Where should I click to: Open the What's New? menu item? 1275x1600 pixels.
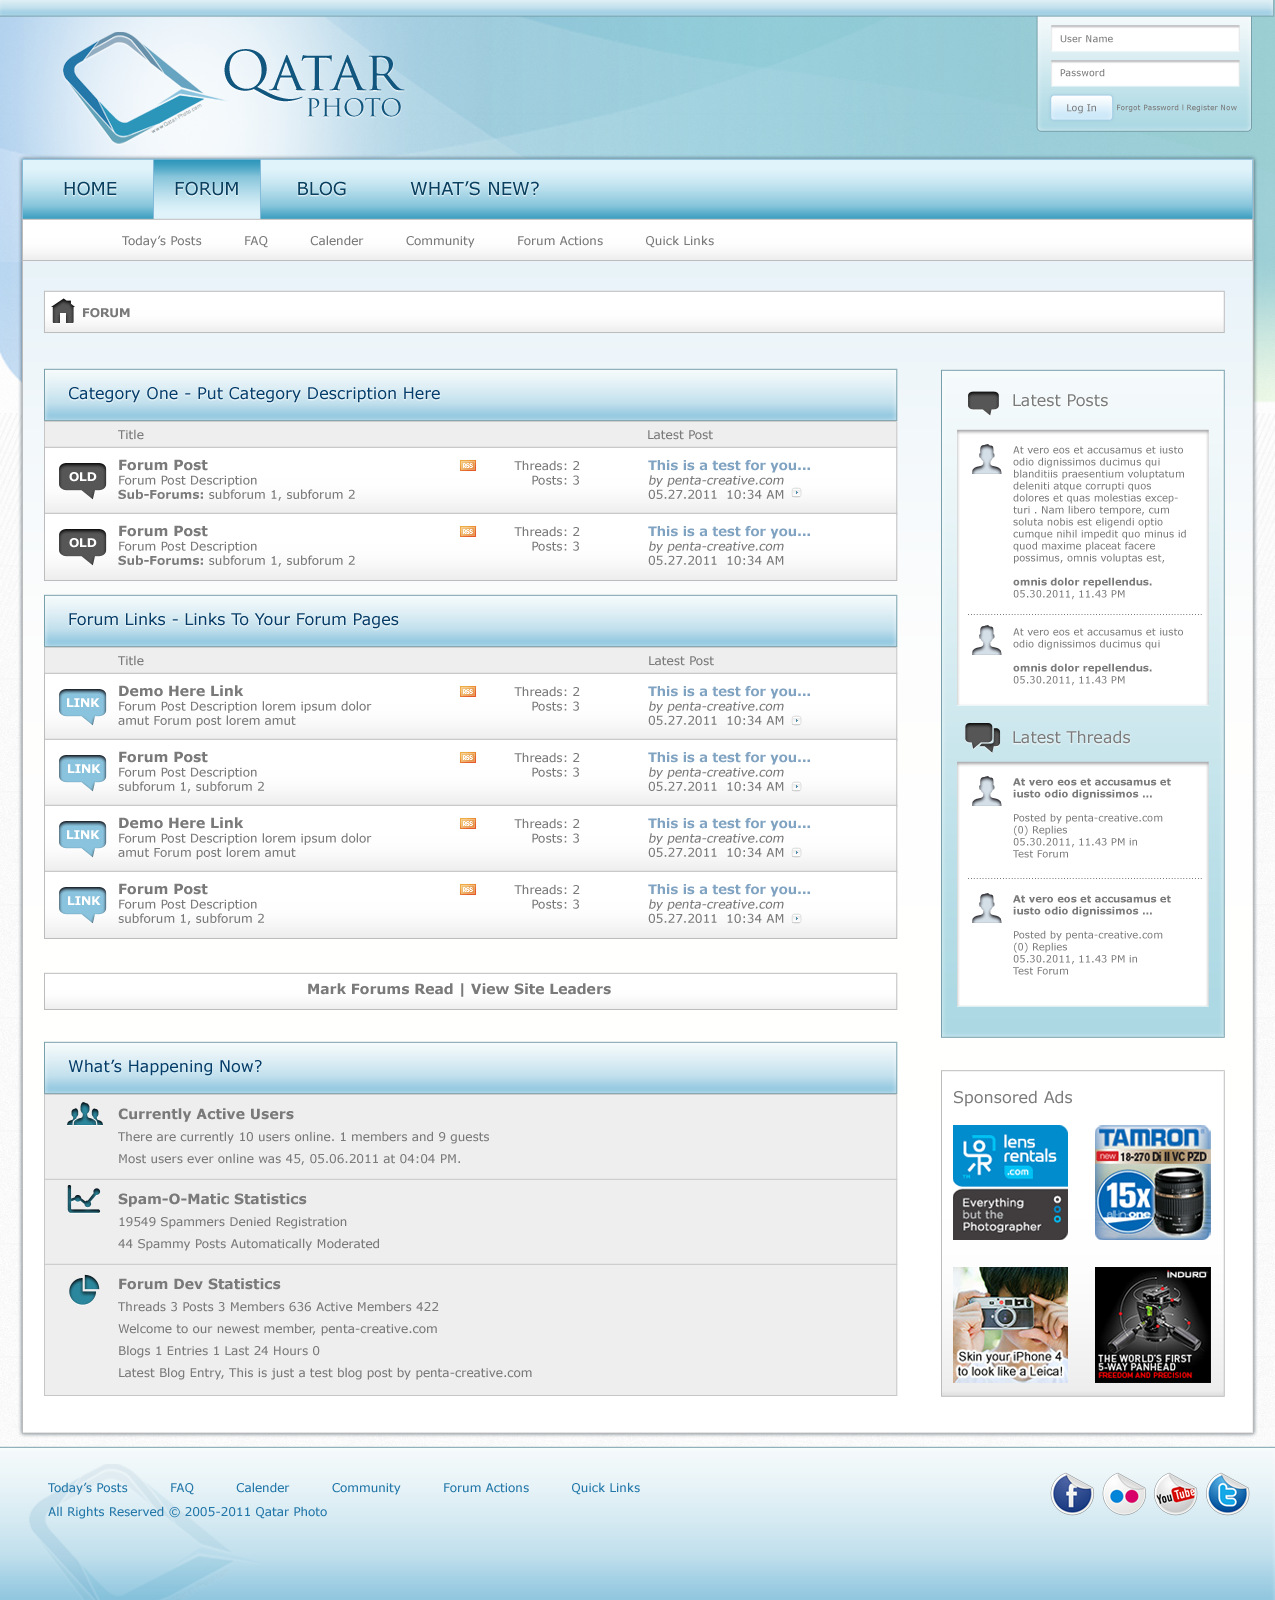click(x=475, y=189)
